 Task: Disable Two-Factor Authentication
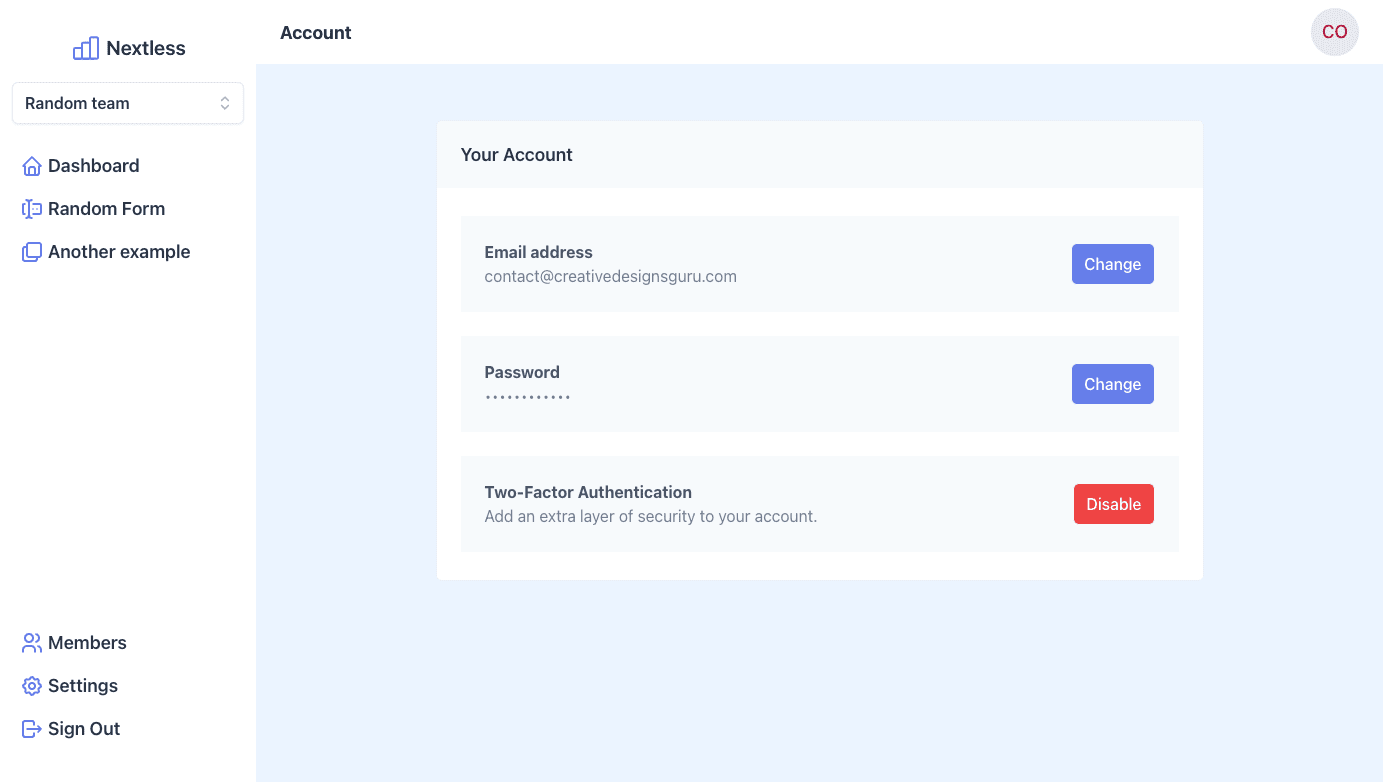pyautogui.click(x=1113, y=504)
